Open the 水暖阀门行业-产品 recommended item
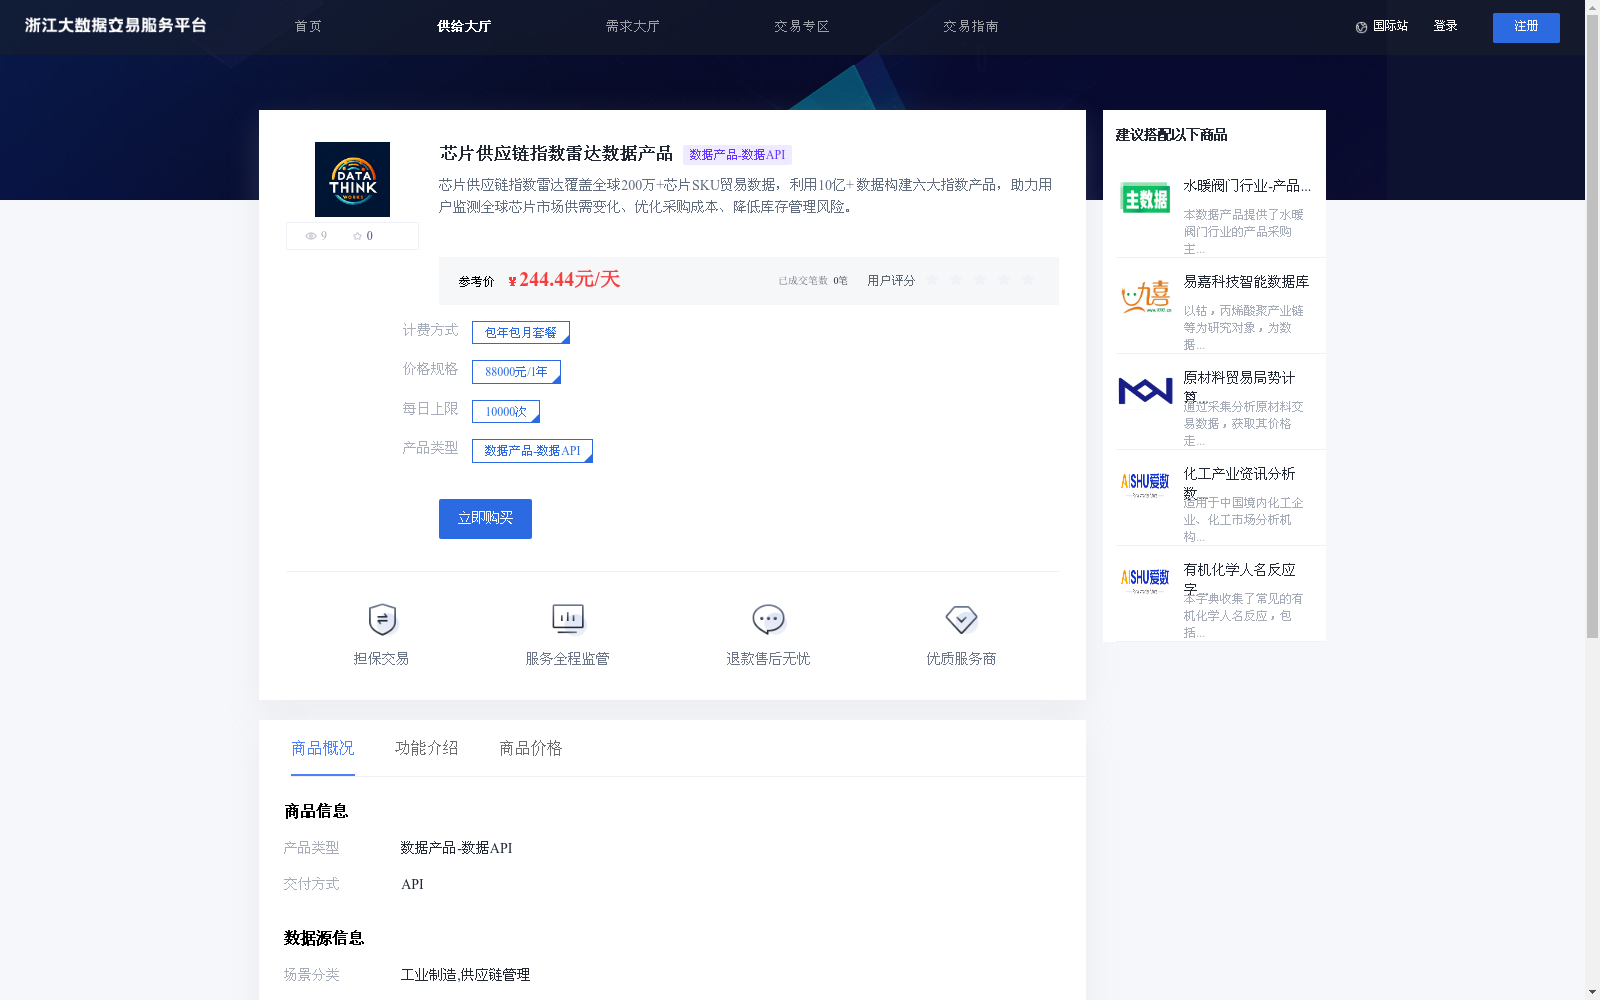Screen dimensions: 1600x1000 tap(1247, 186)
